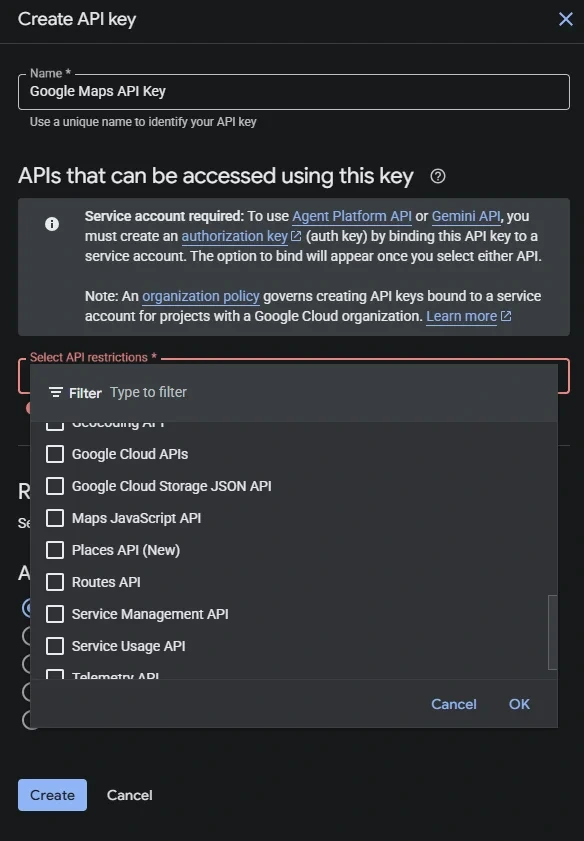The image size is (584, 841).
Task: Confirm API selection with OK
Action: (519, 704)
